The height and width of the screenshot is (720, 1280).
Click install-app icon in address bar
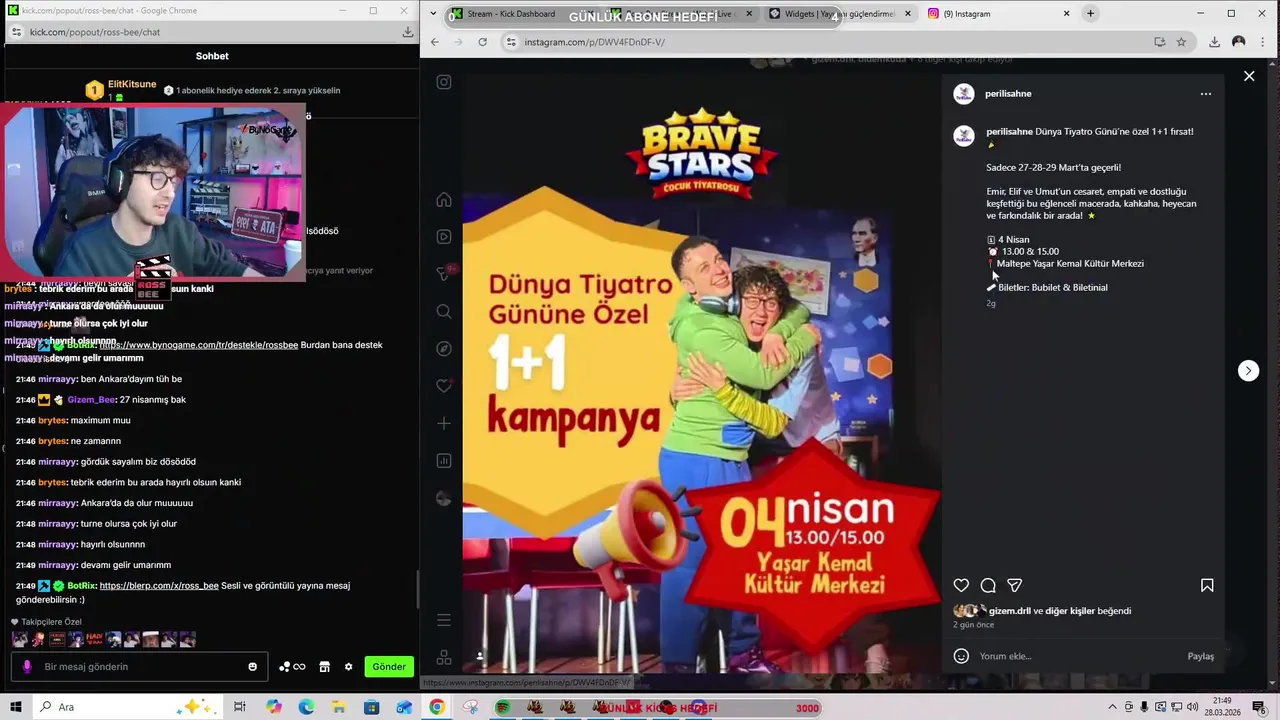click(1159, 42)
